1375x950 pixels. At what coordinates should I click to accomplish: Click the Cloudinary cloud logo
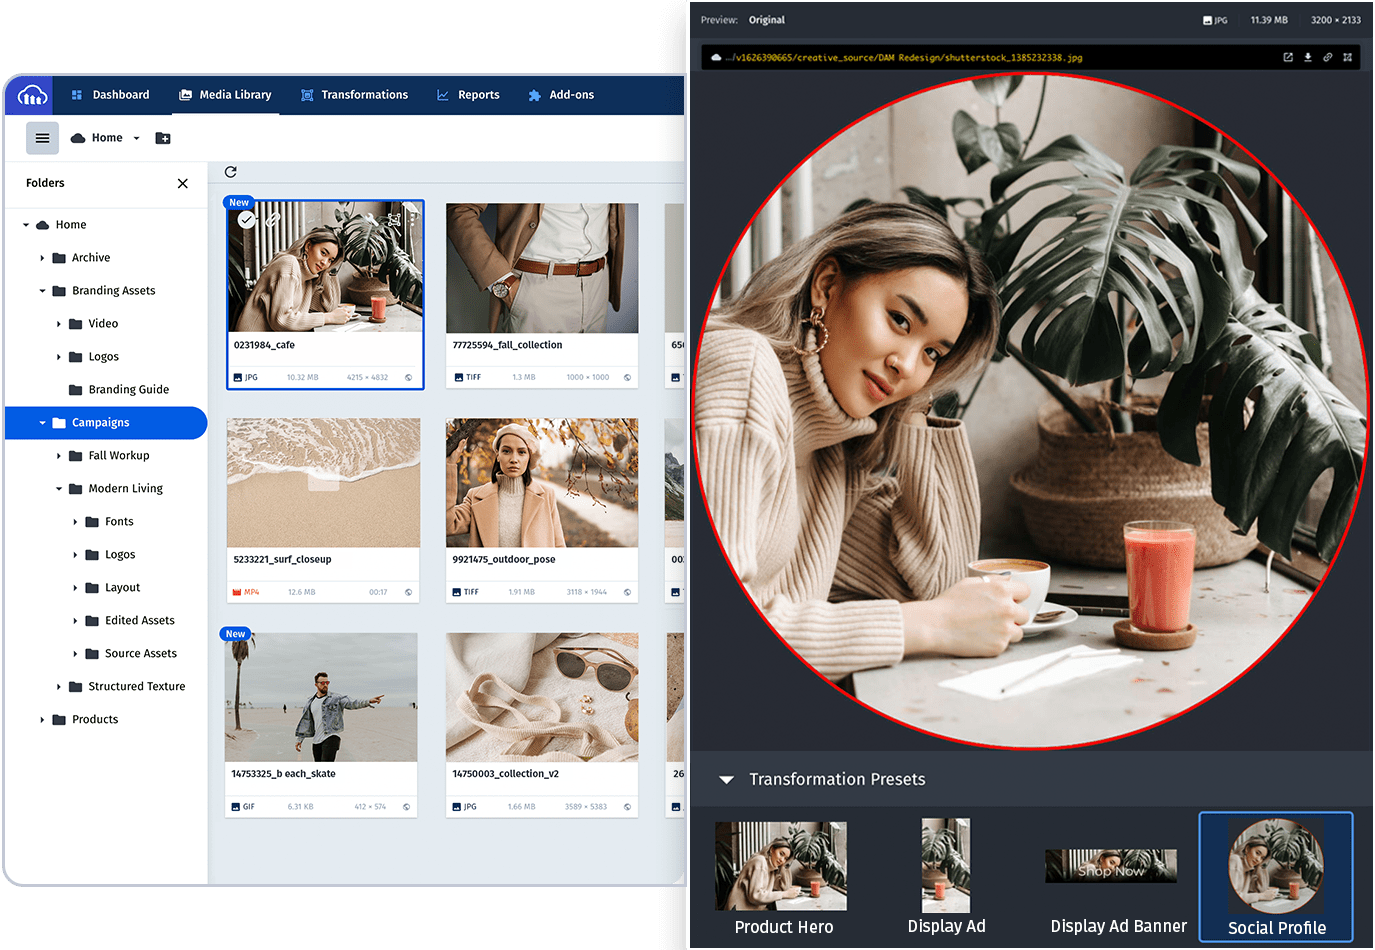coord(32,95)
